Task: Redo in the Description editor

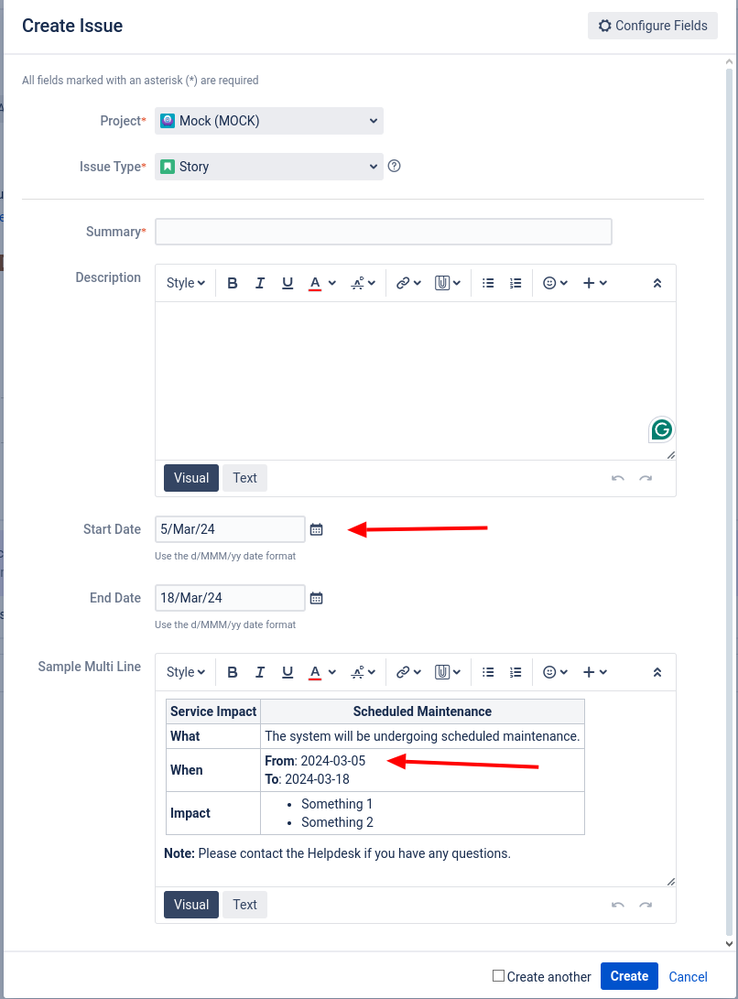Action: click(x=646, y=478)
